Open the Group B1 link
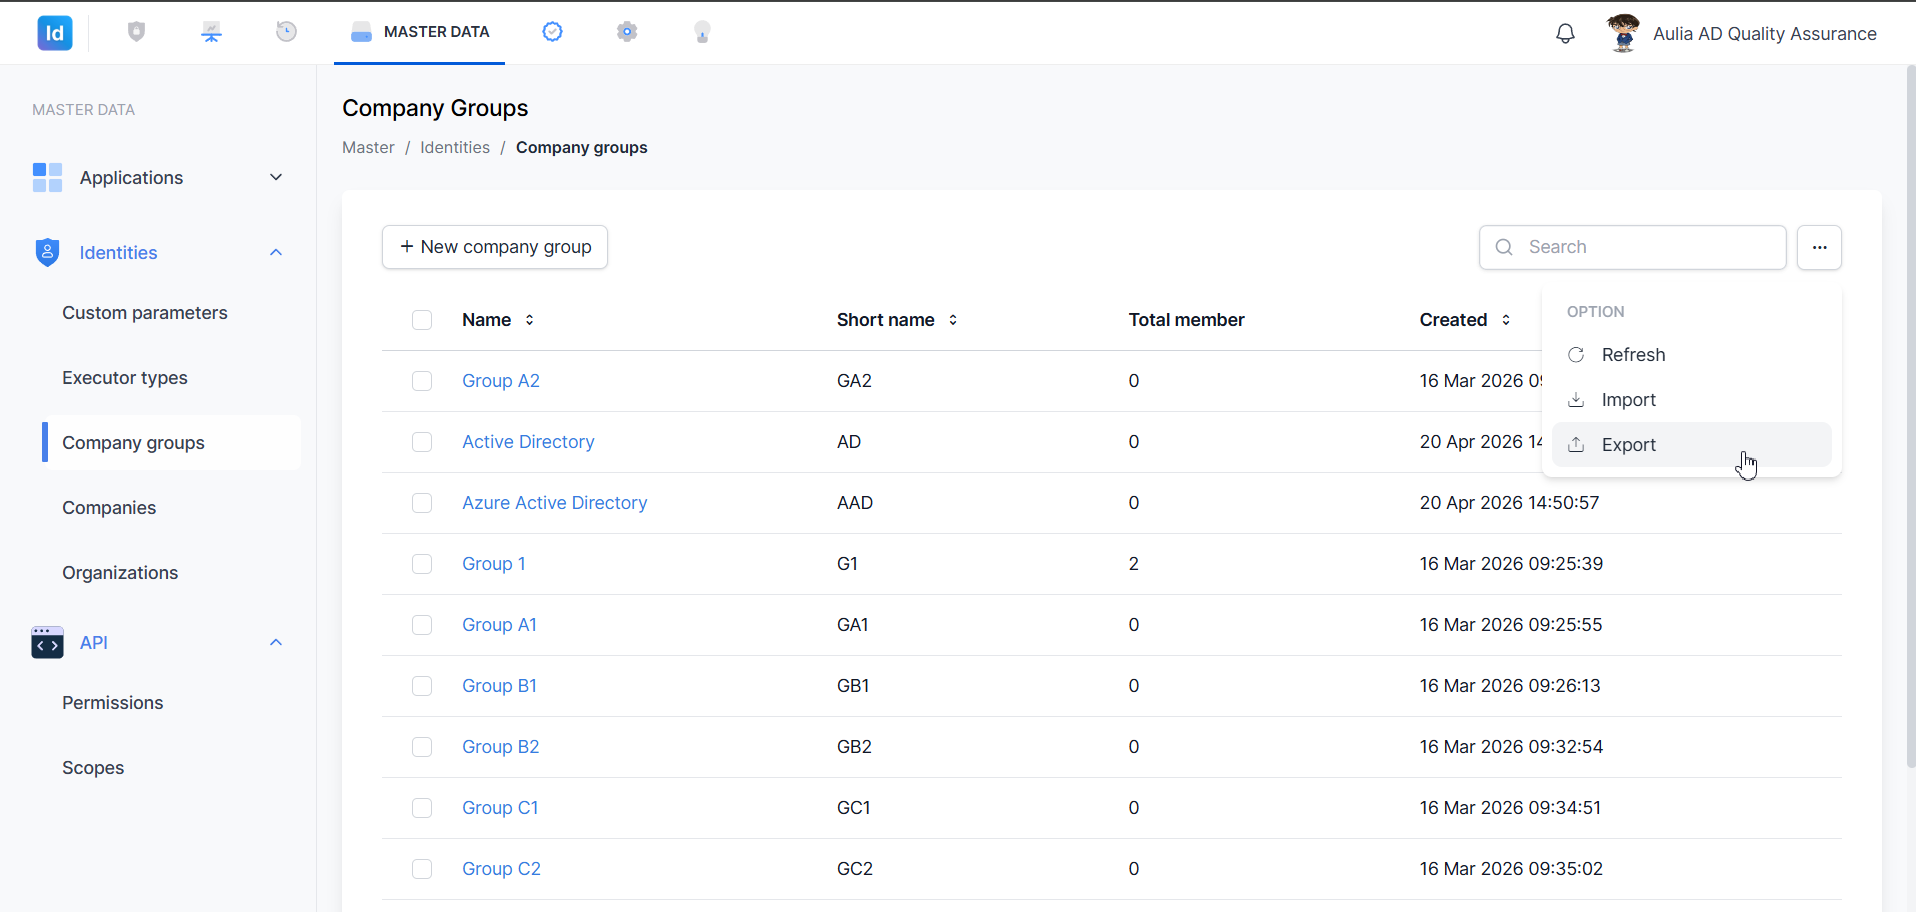This screenshot has width=1916, height=912. pos(500,686)
